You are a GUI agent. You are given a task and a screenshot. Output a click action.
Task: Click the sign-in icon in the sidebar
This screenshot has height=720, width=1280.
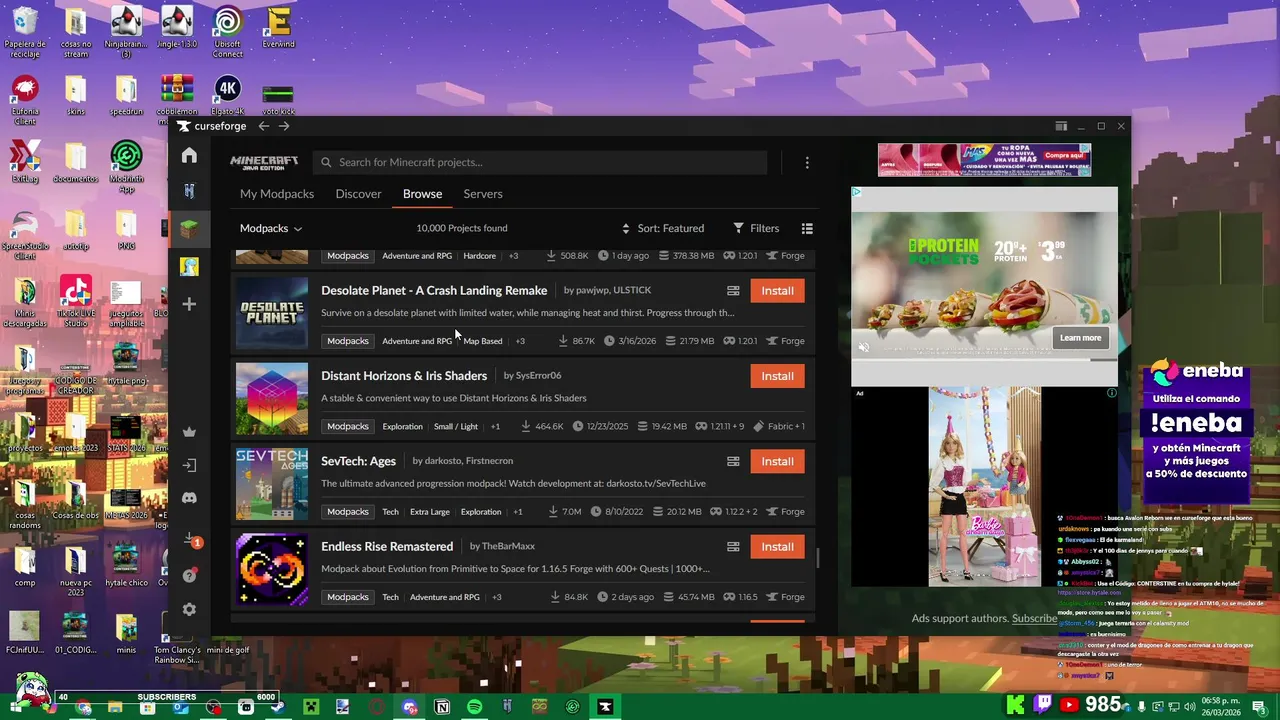click(189, 465)
